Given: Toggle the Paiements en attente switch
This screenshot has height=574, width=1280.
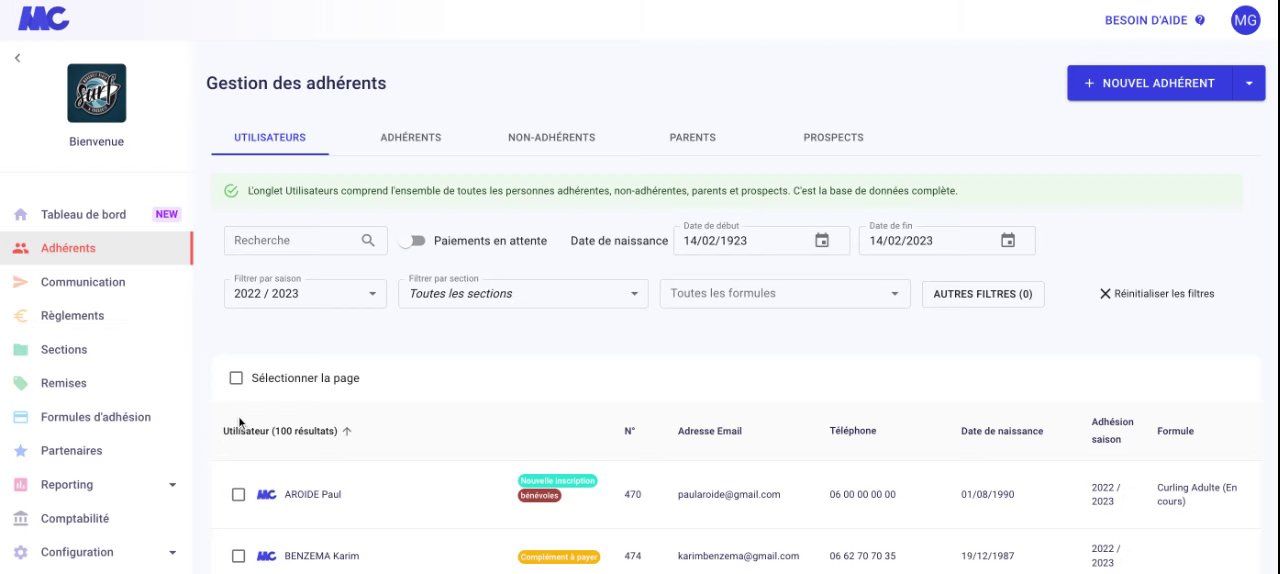Looking at the screenshot, I should (412, 241).
